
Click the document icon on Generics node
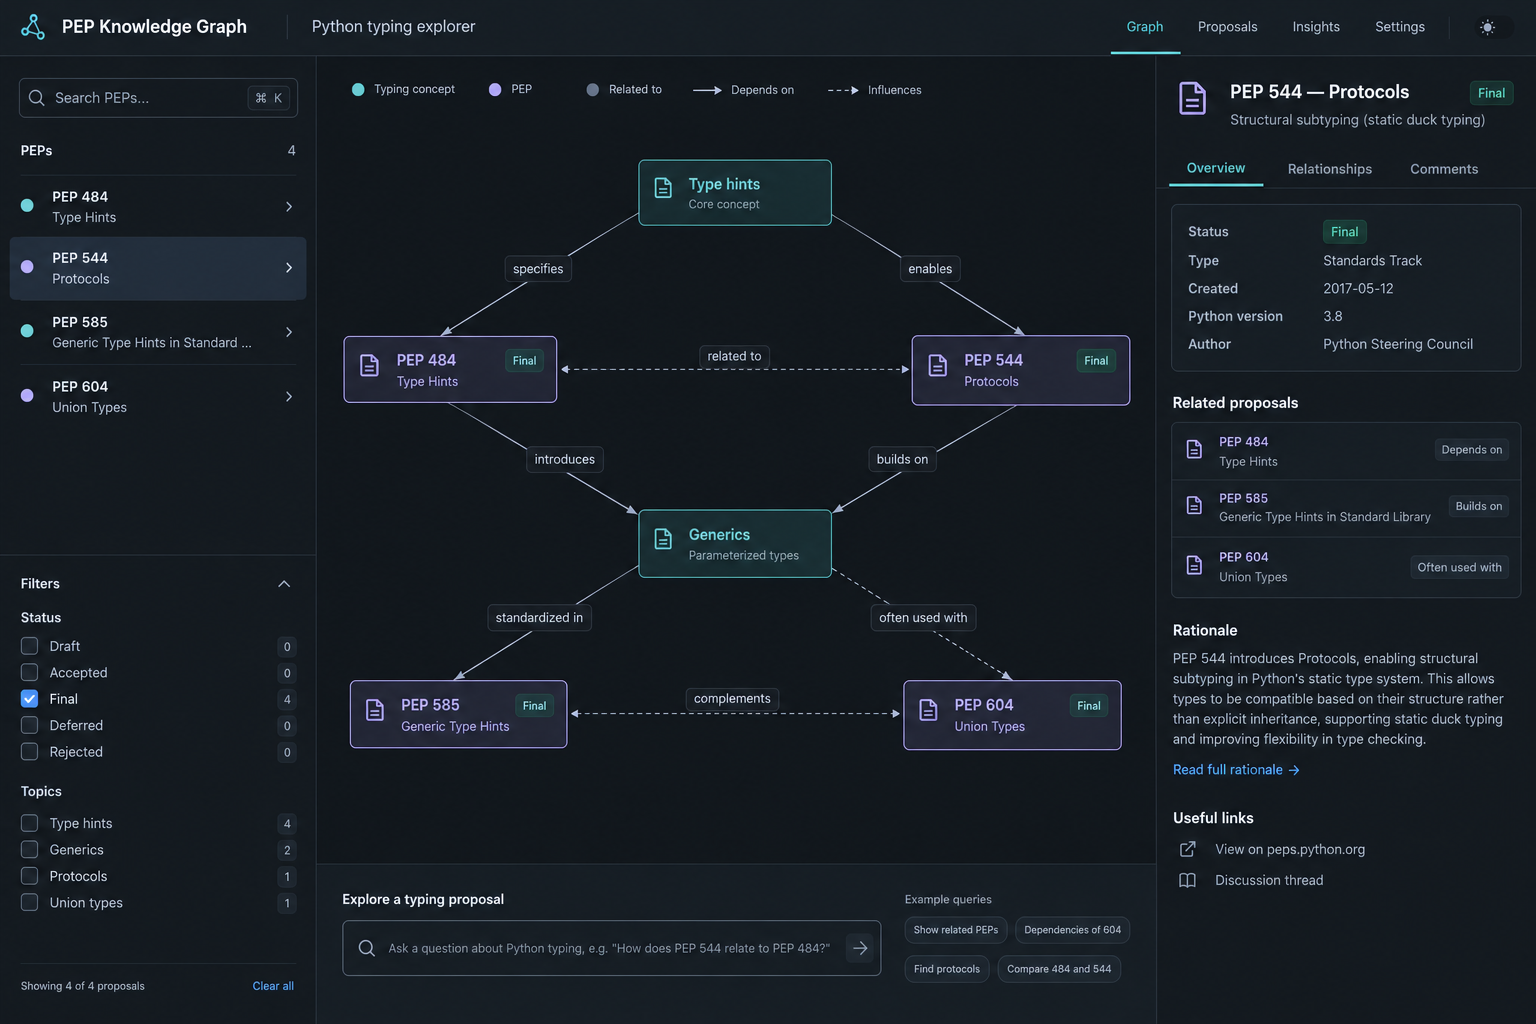(663, 539)
